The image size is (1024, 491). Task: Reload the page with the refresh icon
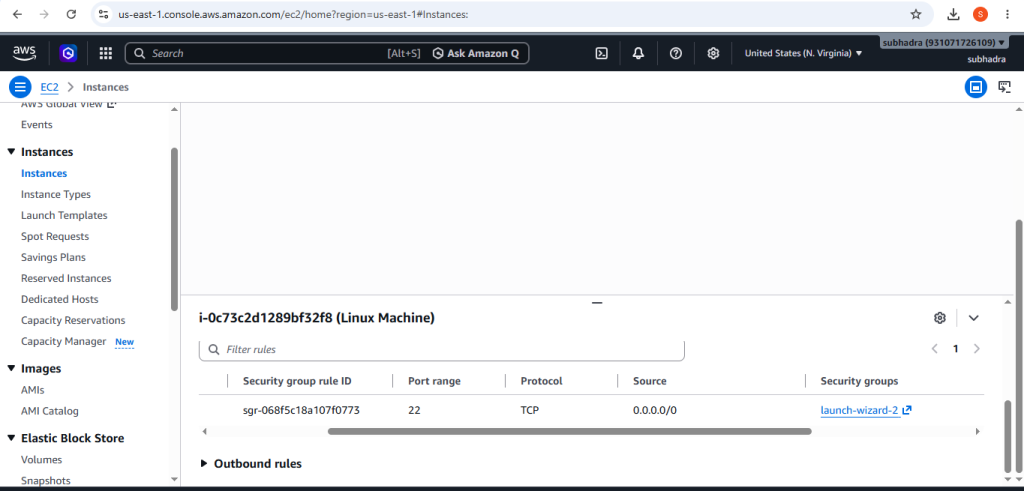pyautogui.click(x=71, y=14)
